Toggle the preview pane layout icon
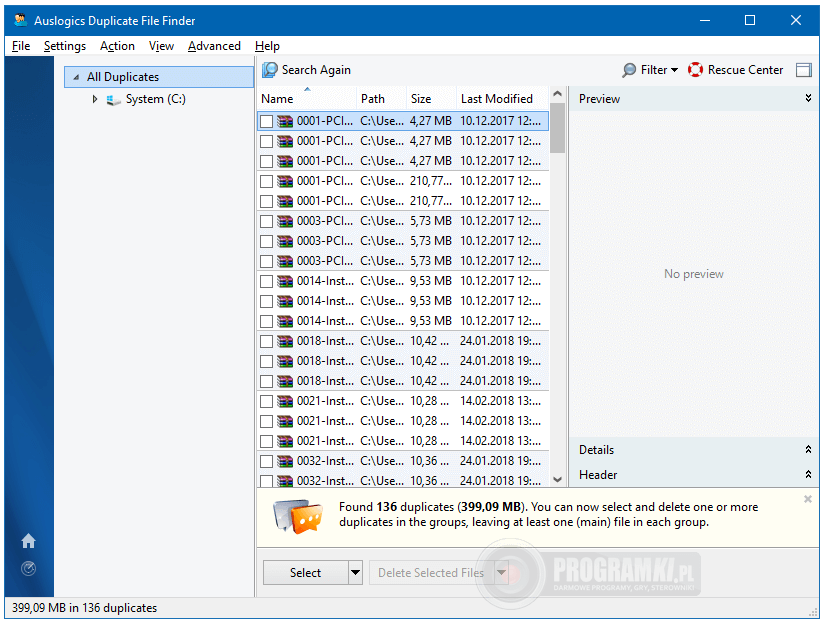 point(803,70)
